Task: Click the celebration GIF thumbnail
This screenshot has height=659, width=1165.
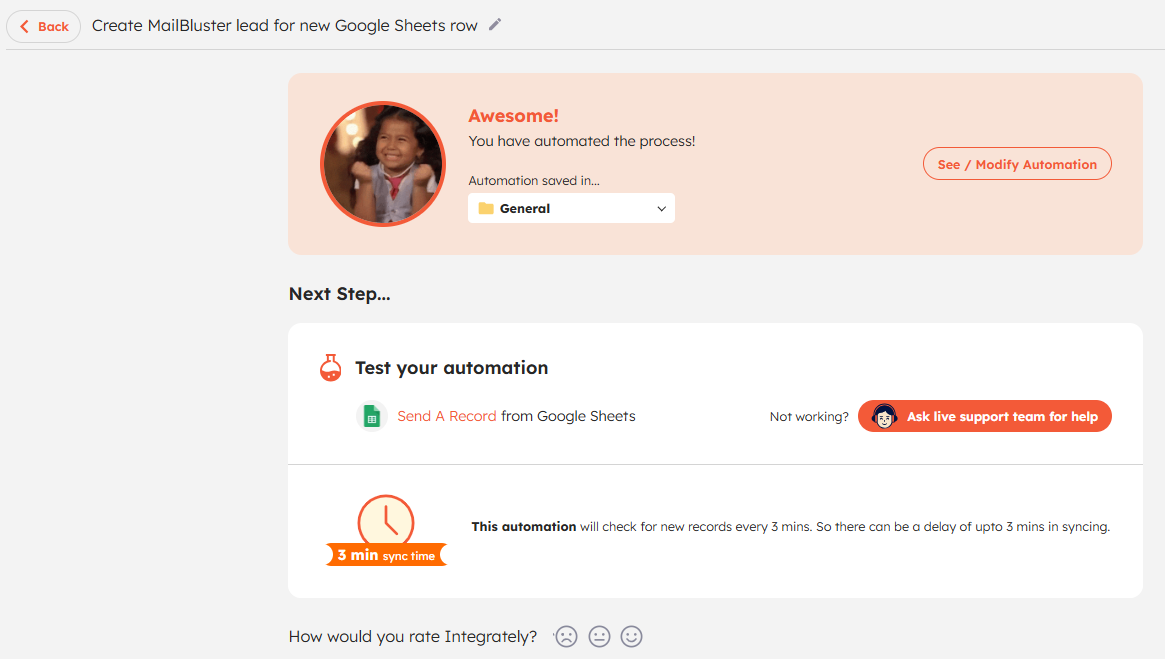Action: pos(382,163)
